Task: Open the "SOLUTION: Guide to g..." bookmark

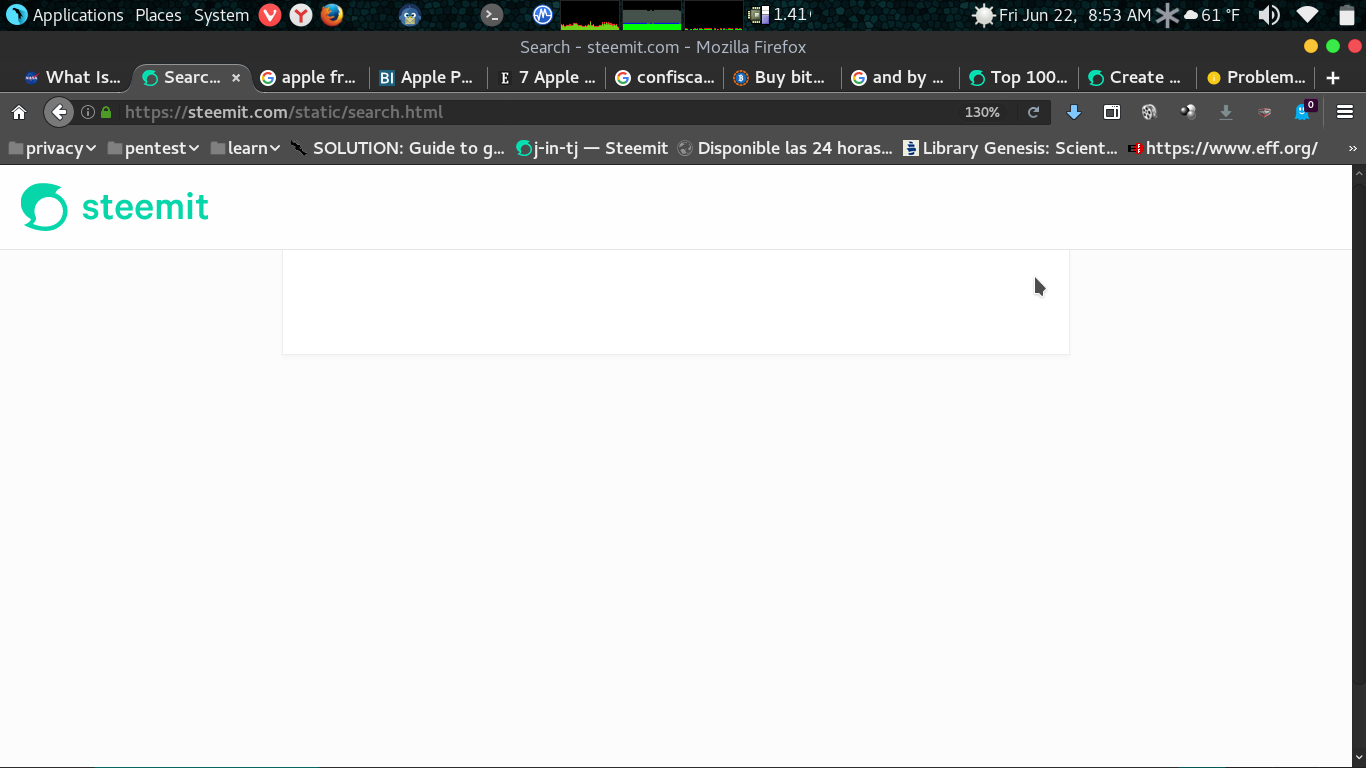Action: [398, 148]
